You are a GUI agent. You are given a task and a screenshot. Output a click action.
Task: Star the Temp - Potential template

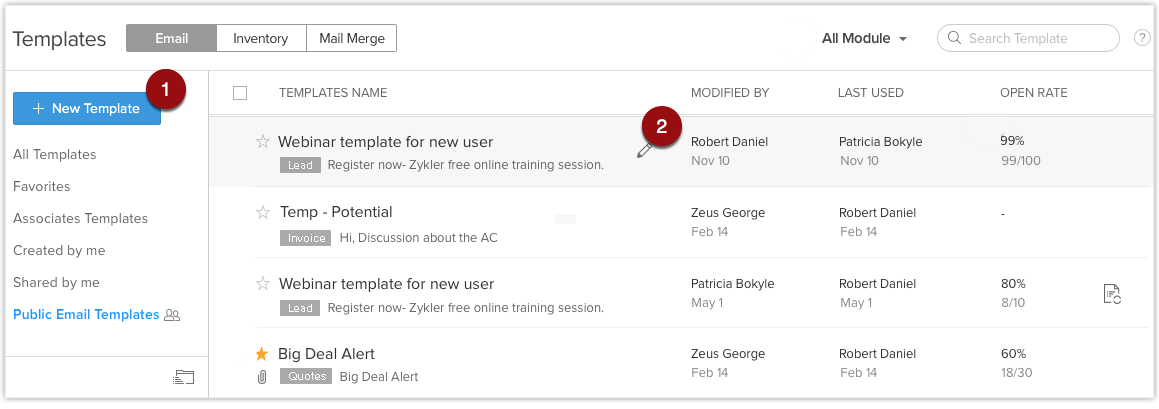coord(263,212)
